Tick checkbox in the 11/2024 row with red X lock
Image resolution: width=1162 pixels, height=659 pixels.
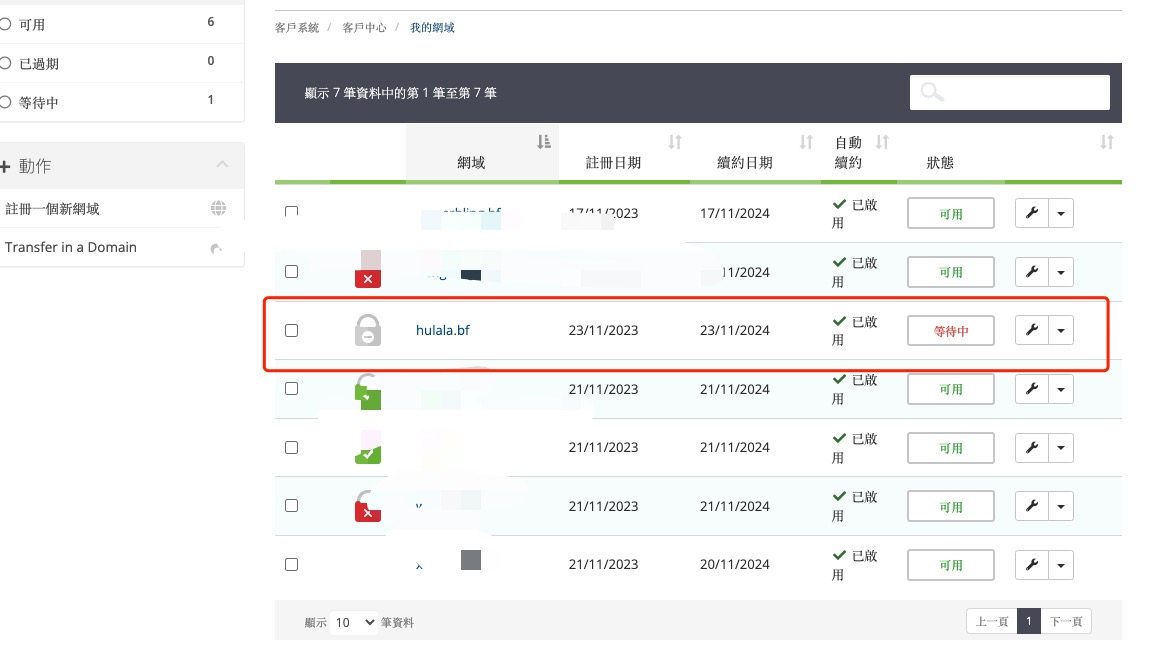click(291, 271)
